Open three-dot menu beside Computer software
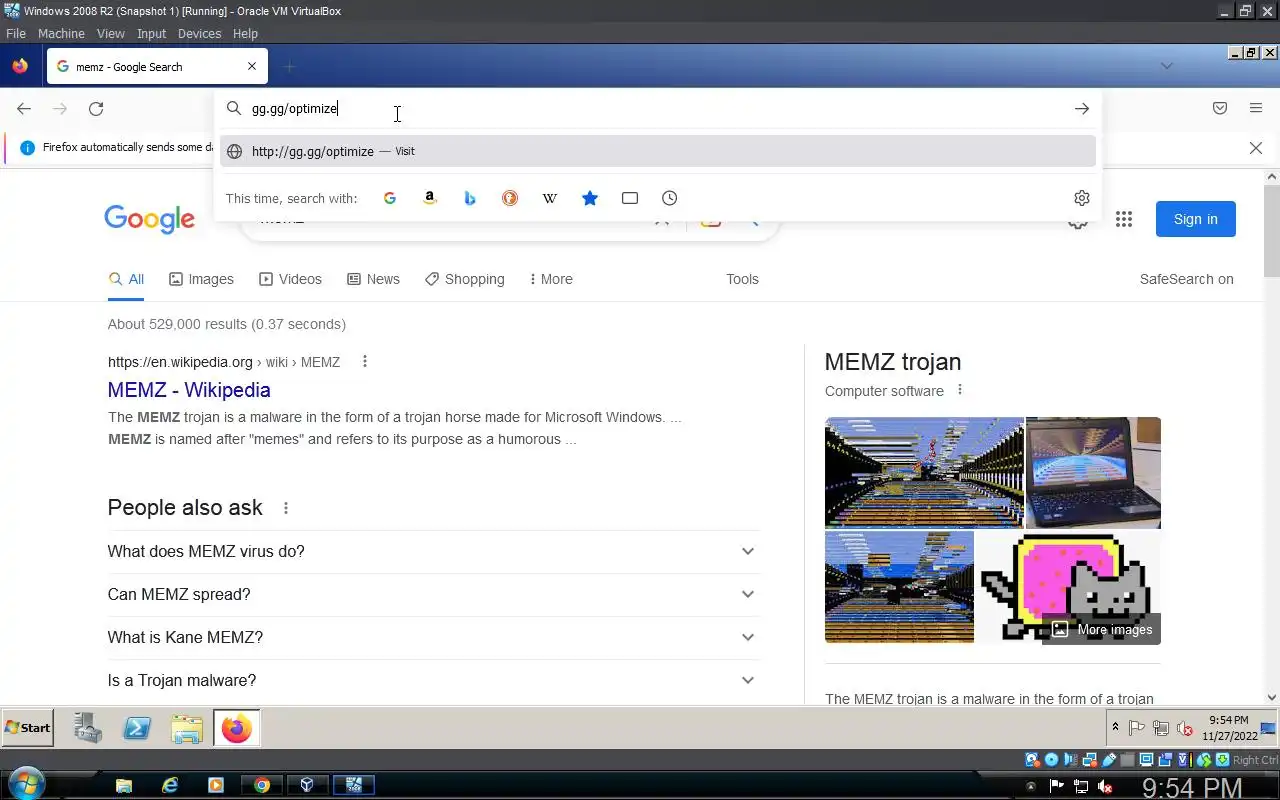1280x800 pixels. tap(960, 390)
